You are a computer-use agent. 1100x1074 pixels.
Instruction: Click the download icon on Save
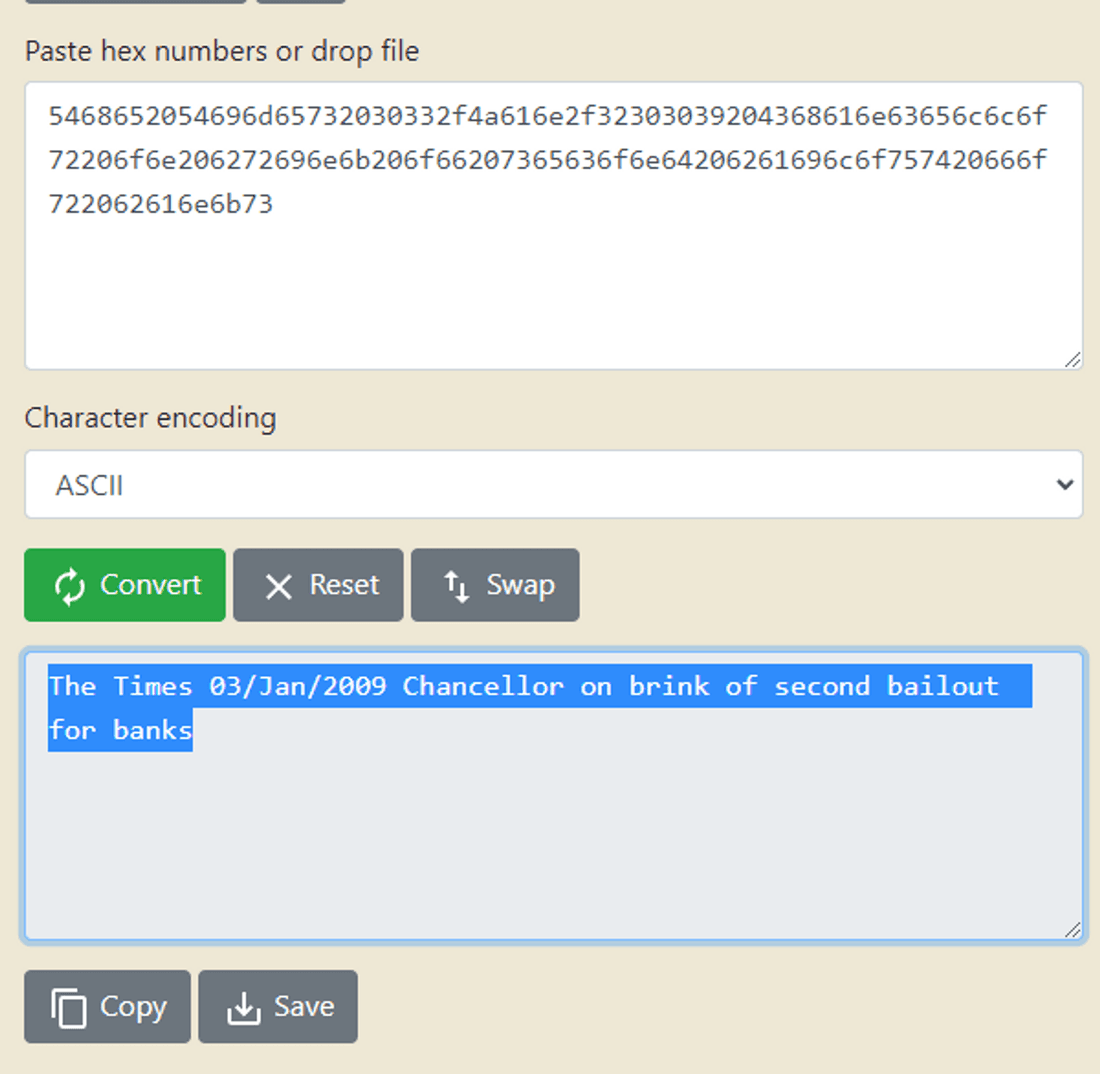[x=243, y=1008]
